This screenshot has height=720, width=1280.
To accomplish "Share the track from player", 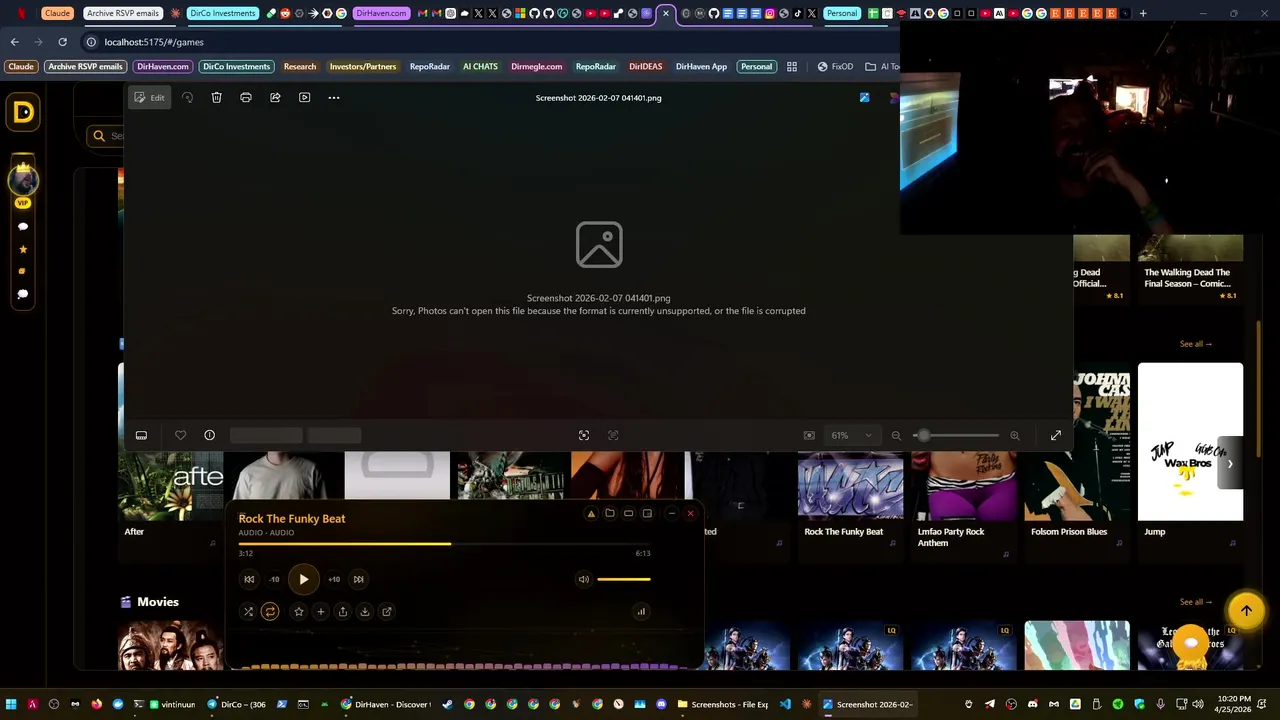I will (x=342, y=612).
